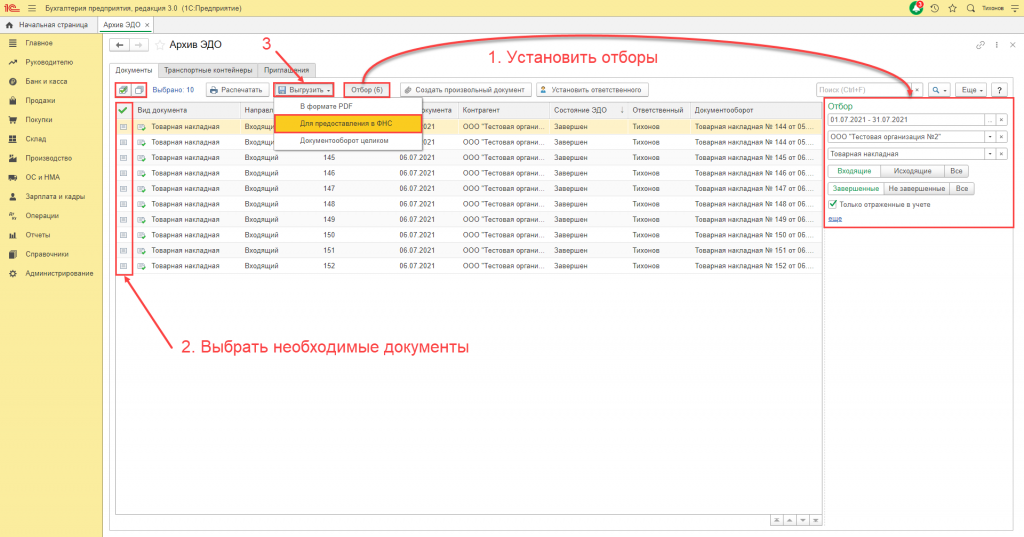The image size is (1024, 537).
Task: Open the history clock icon
Action: click(935, 8)
